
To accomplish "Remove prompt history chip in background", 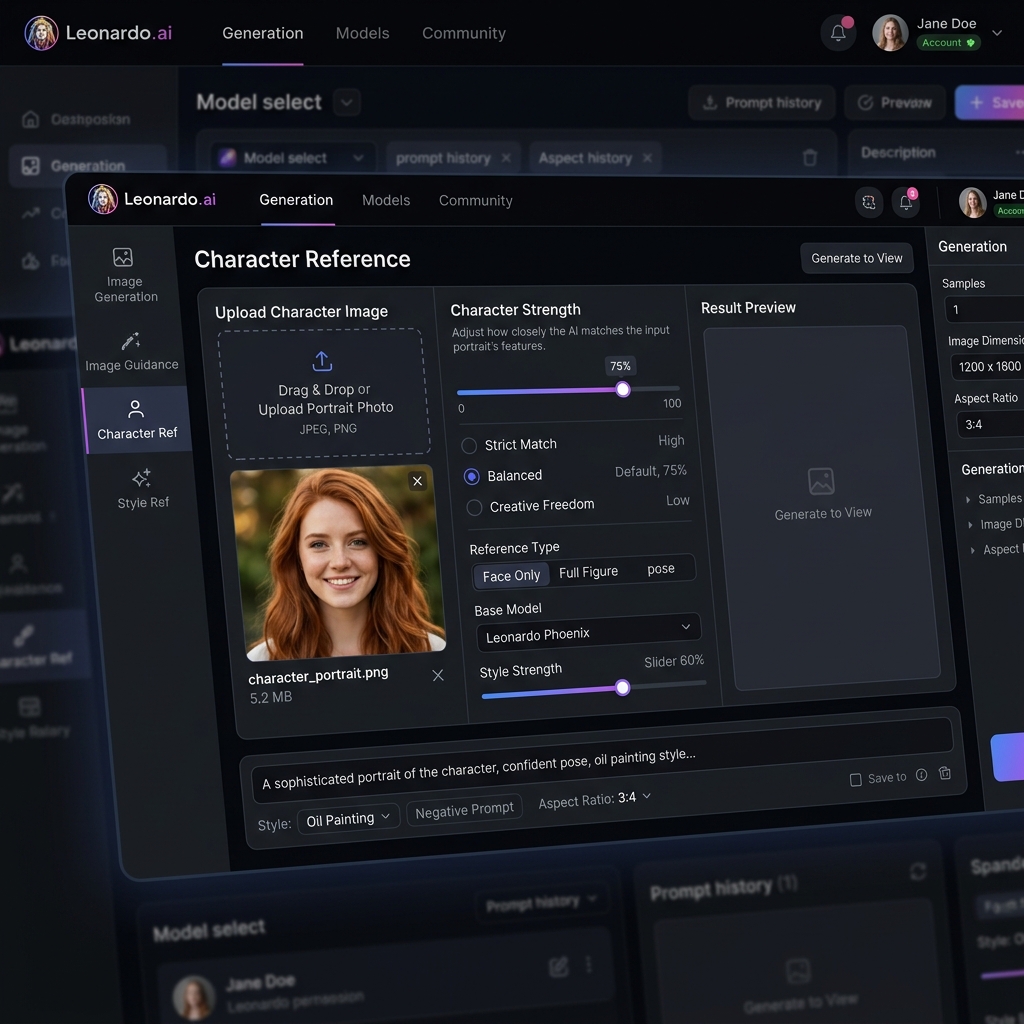I will point(506,158).
